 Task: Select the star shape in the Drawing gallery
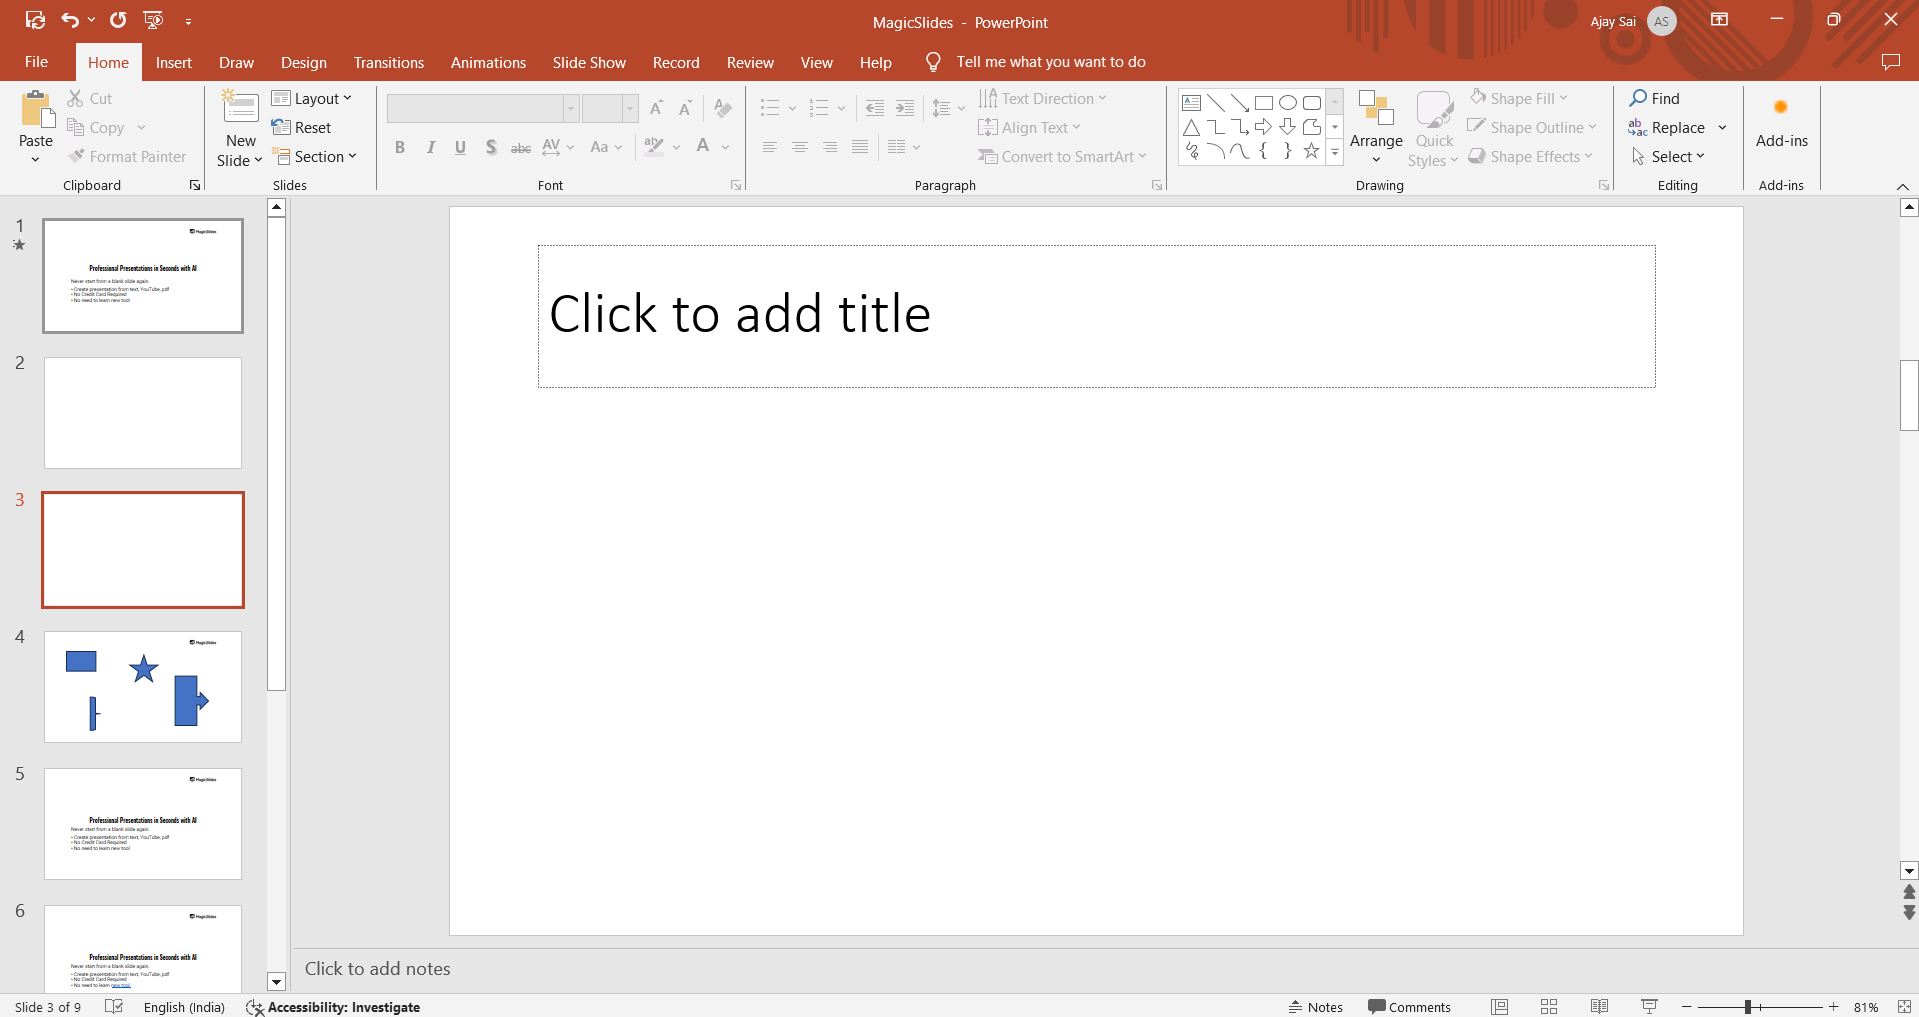[x=1311, y=151]
